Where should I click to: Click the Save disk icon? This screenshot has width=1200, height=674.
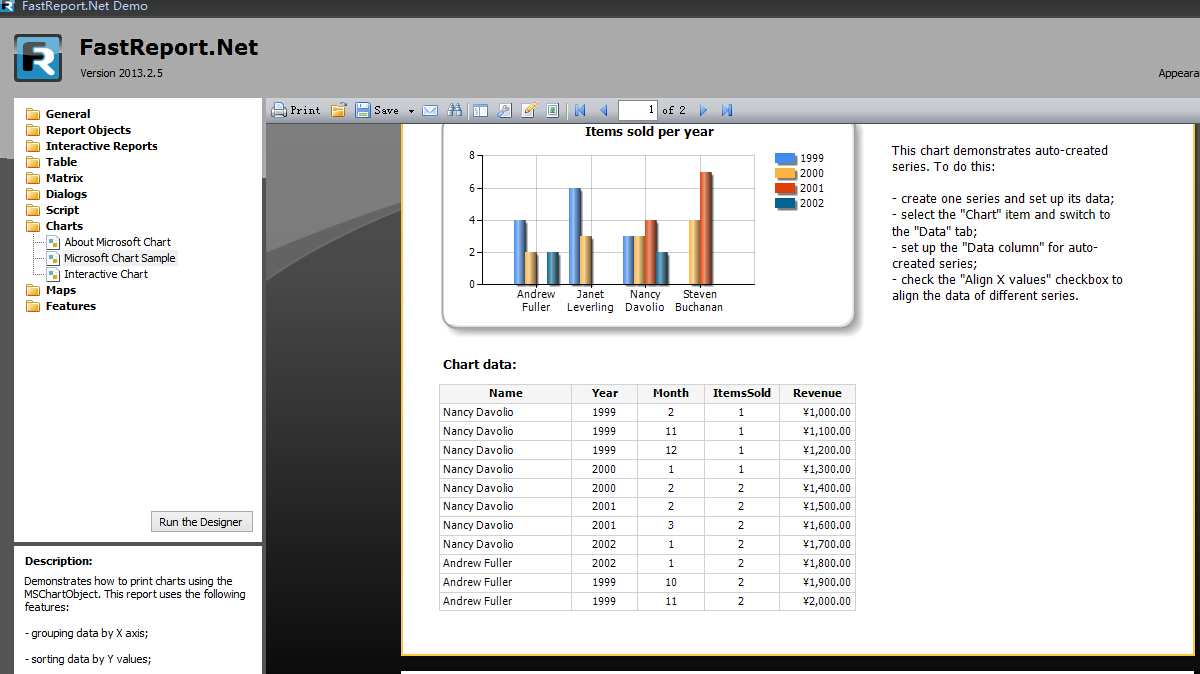[363, 110]
